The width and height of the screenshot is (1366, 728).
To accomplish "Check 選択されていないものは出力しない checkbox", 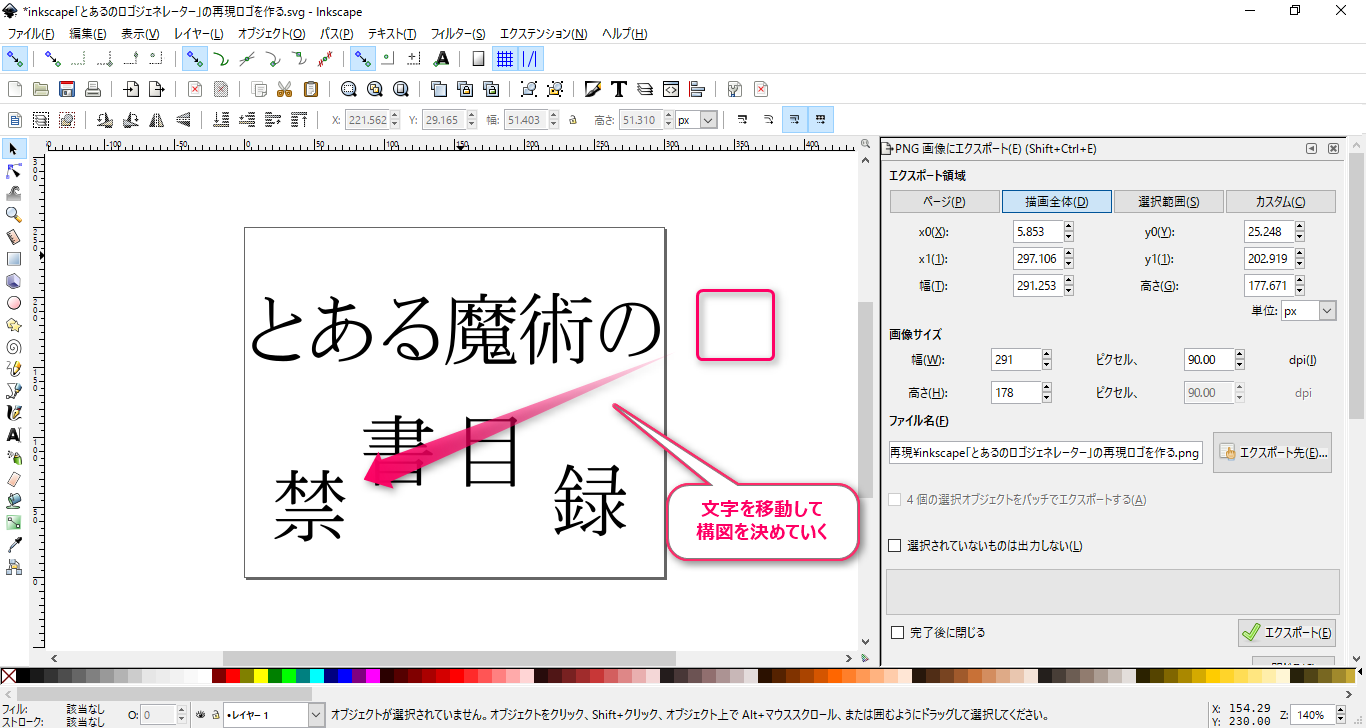I will coord(896,546).
